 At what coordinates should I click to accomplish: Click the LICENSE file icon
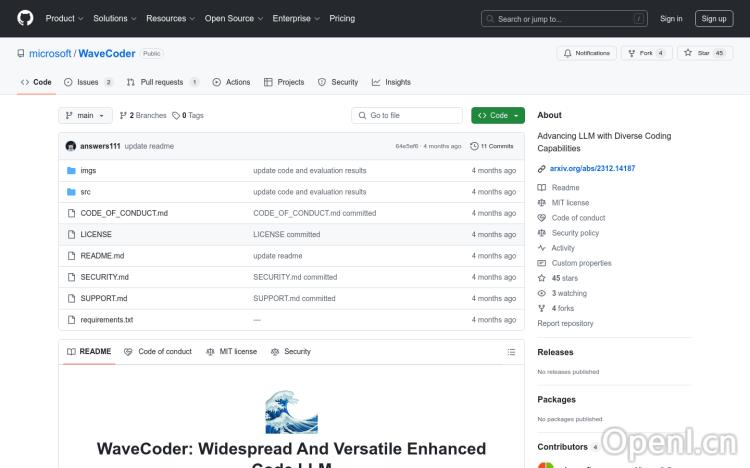click(x=71, y=234)
